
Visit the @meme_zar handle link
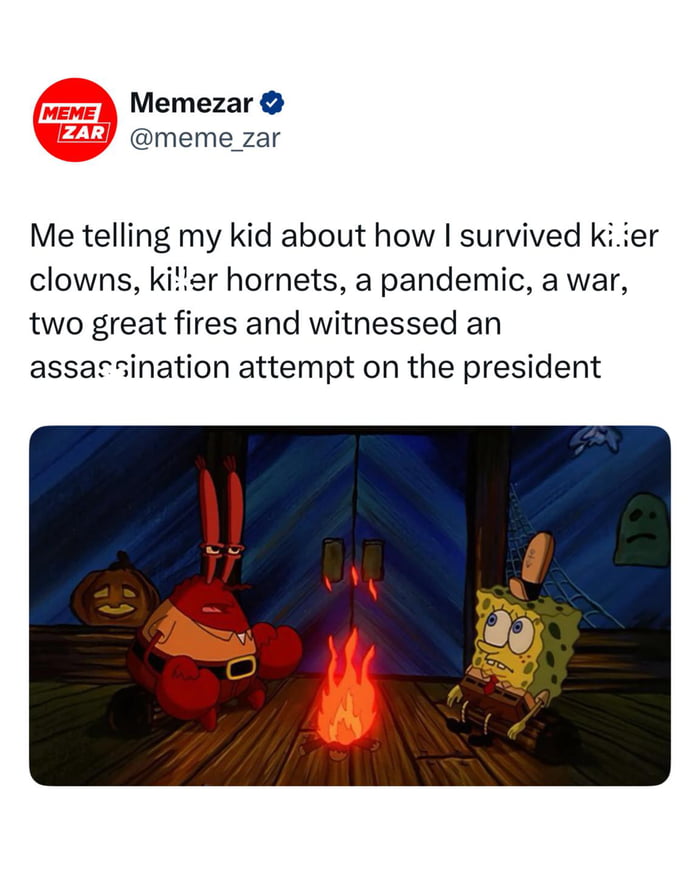[x=205, y=138]
